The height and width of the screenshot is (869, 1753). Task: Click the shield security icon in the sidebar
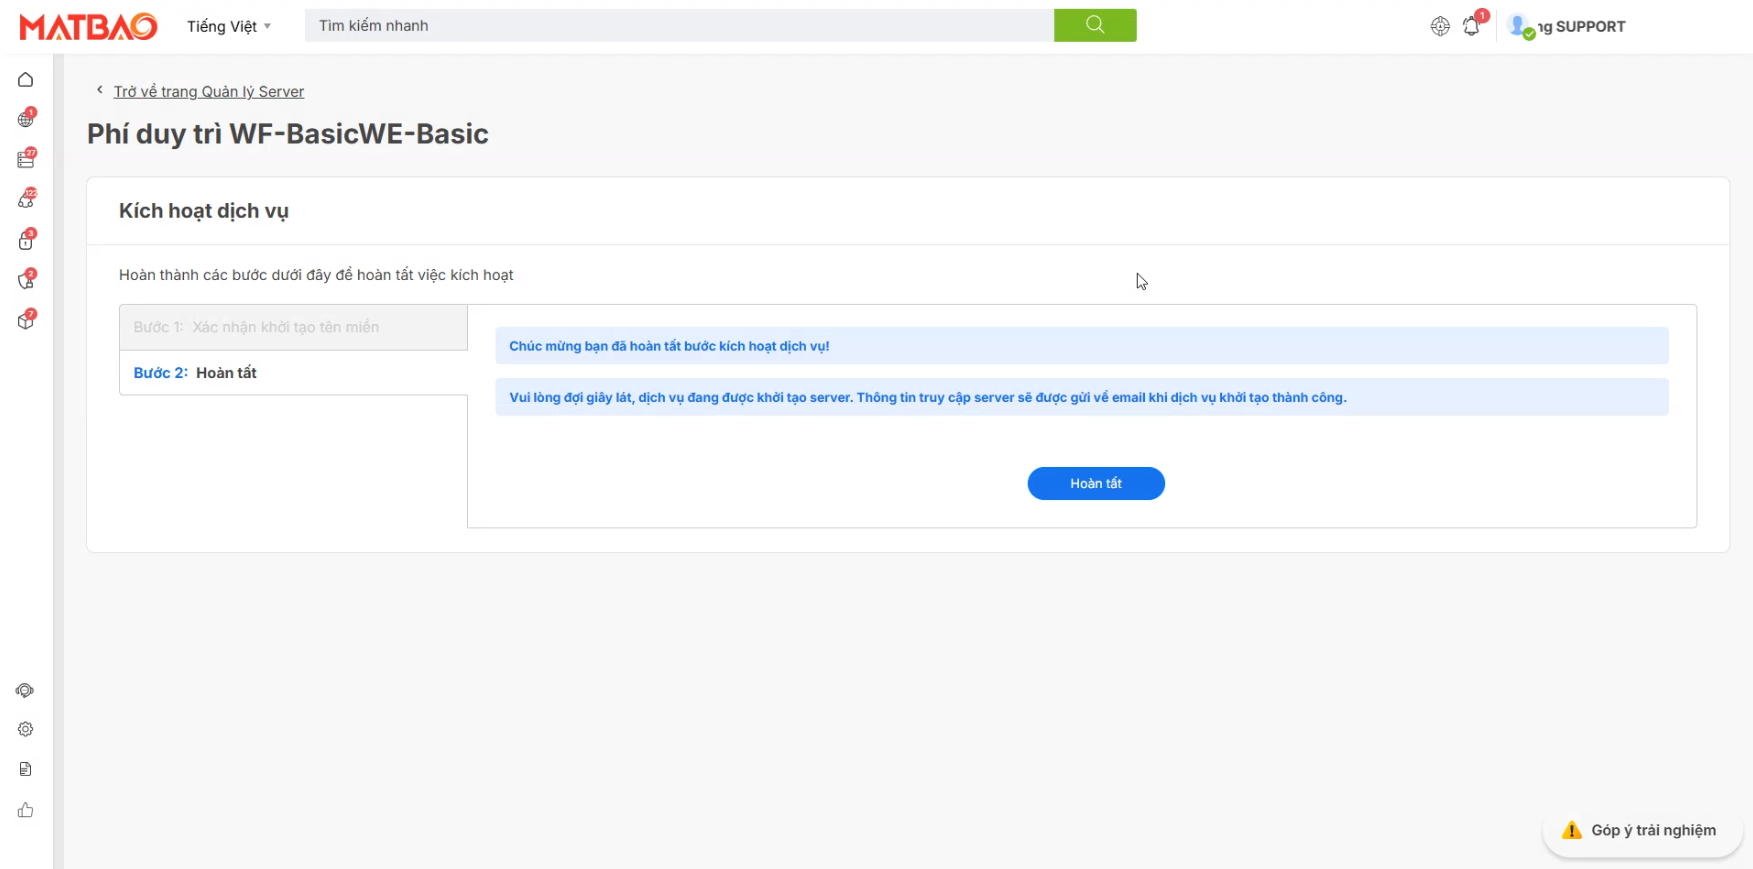coord(26,281)
